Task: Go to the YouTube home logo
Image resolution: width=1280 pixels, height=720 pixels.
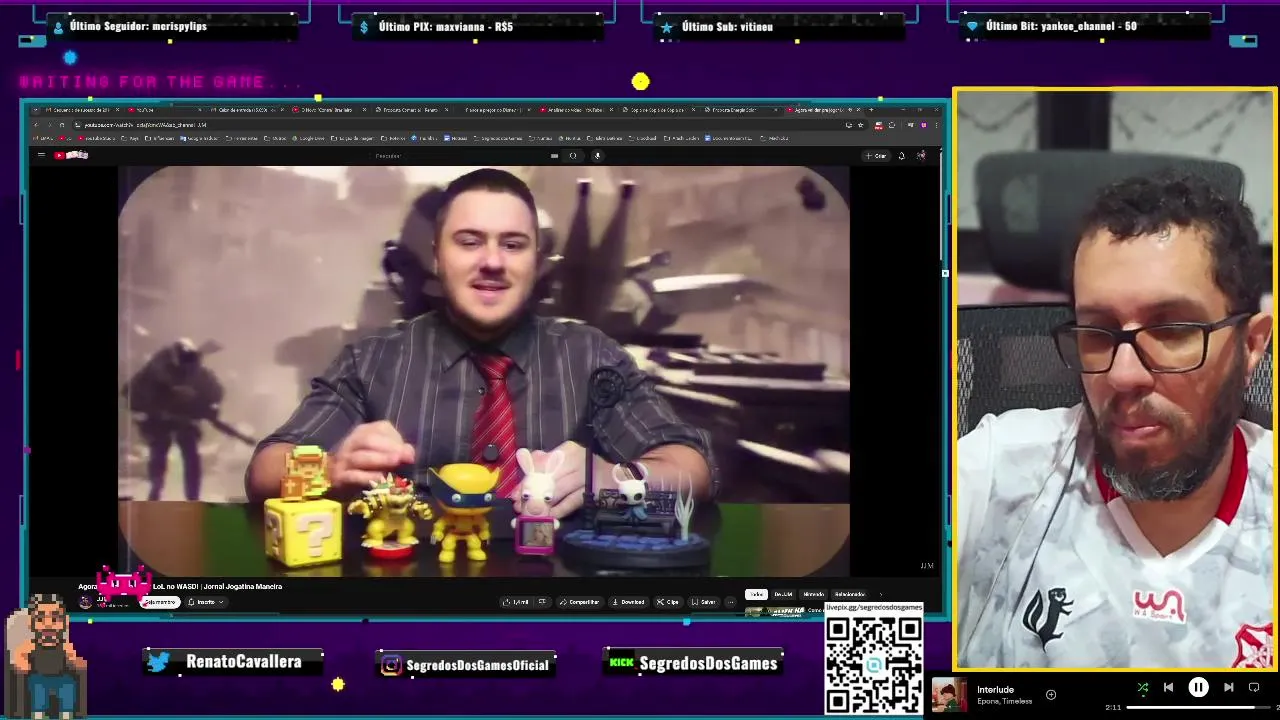Action: tap(71, 155)
